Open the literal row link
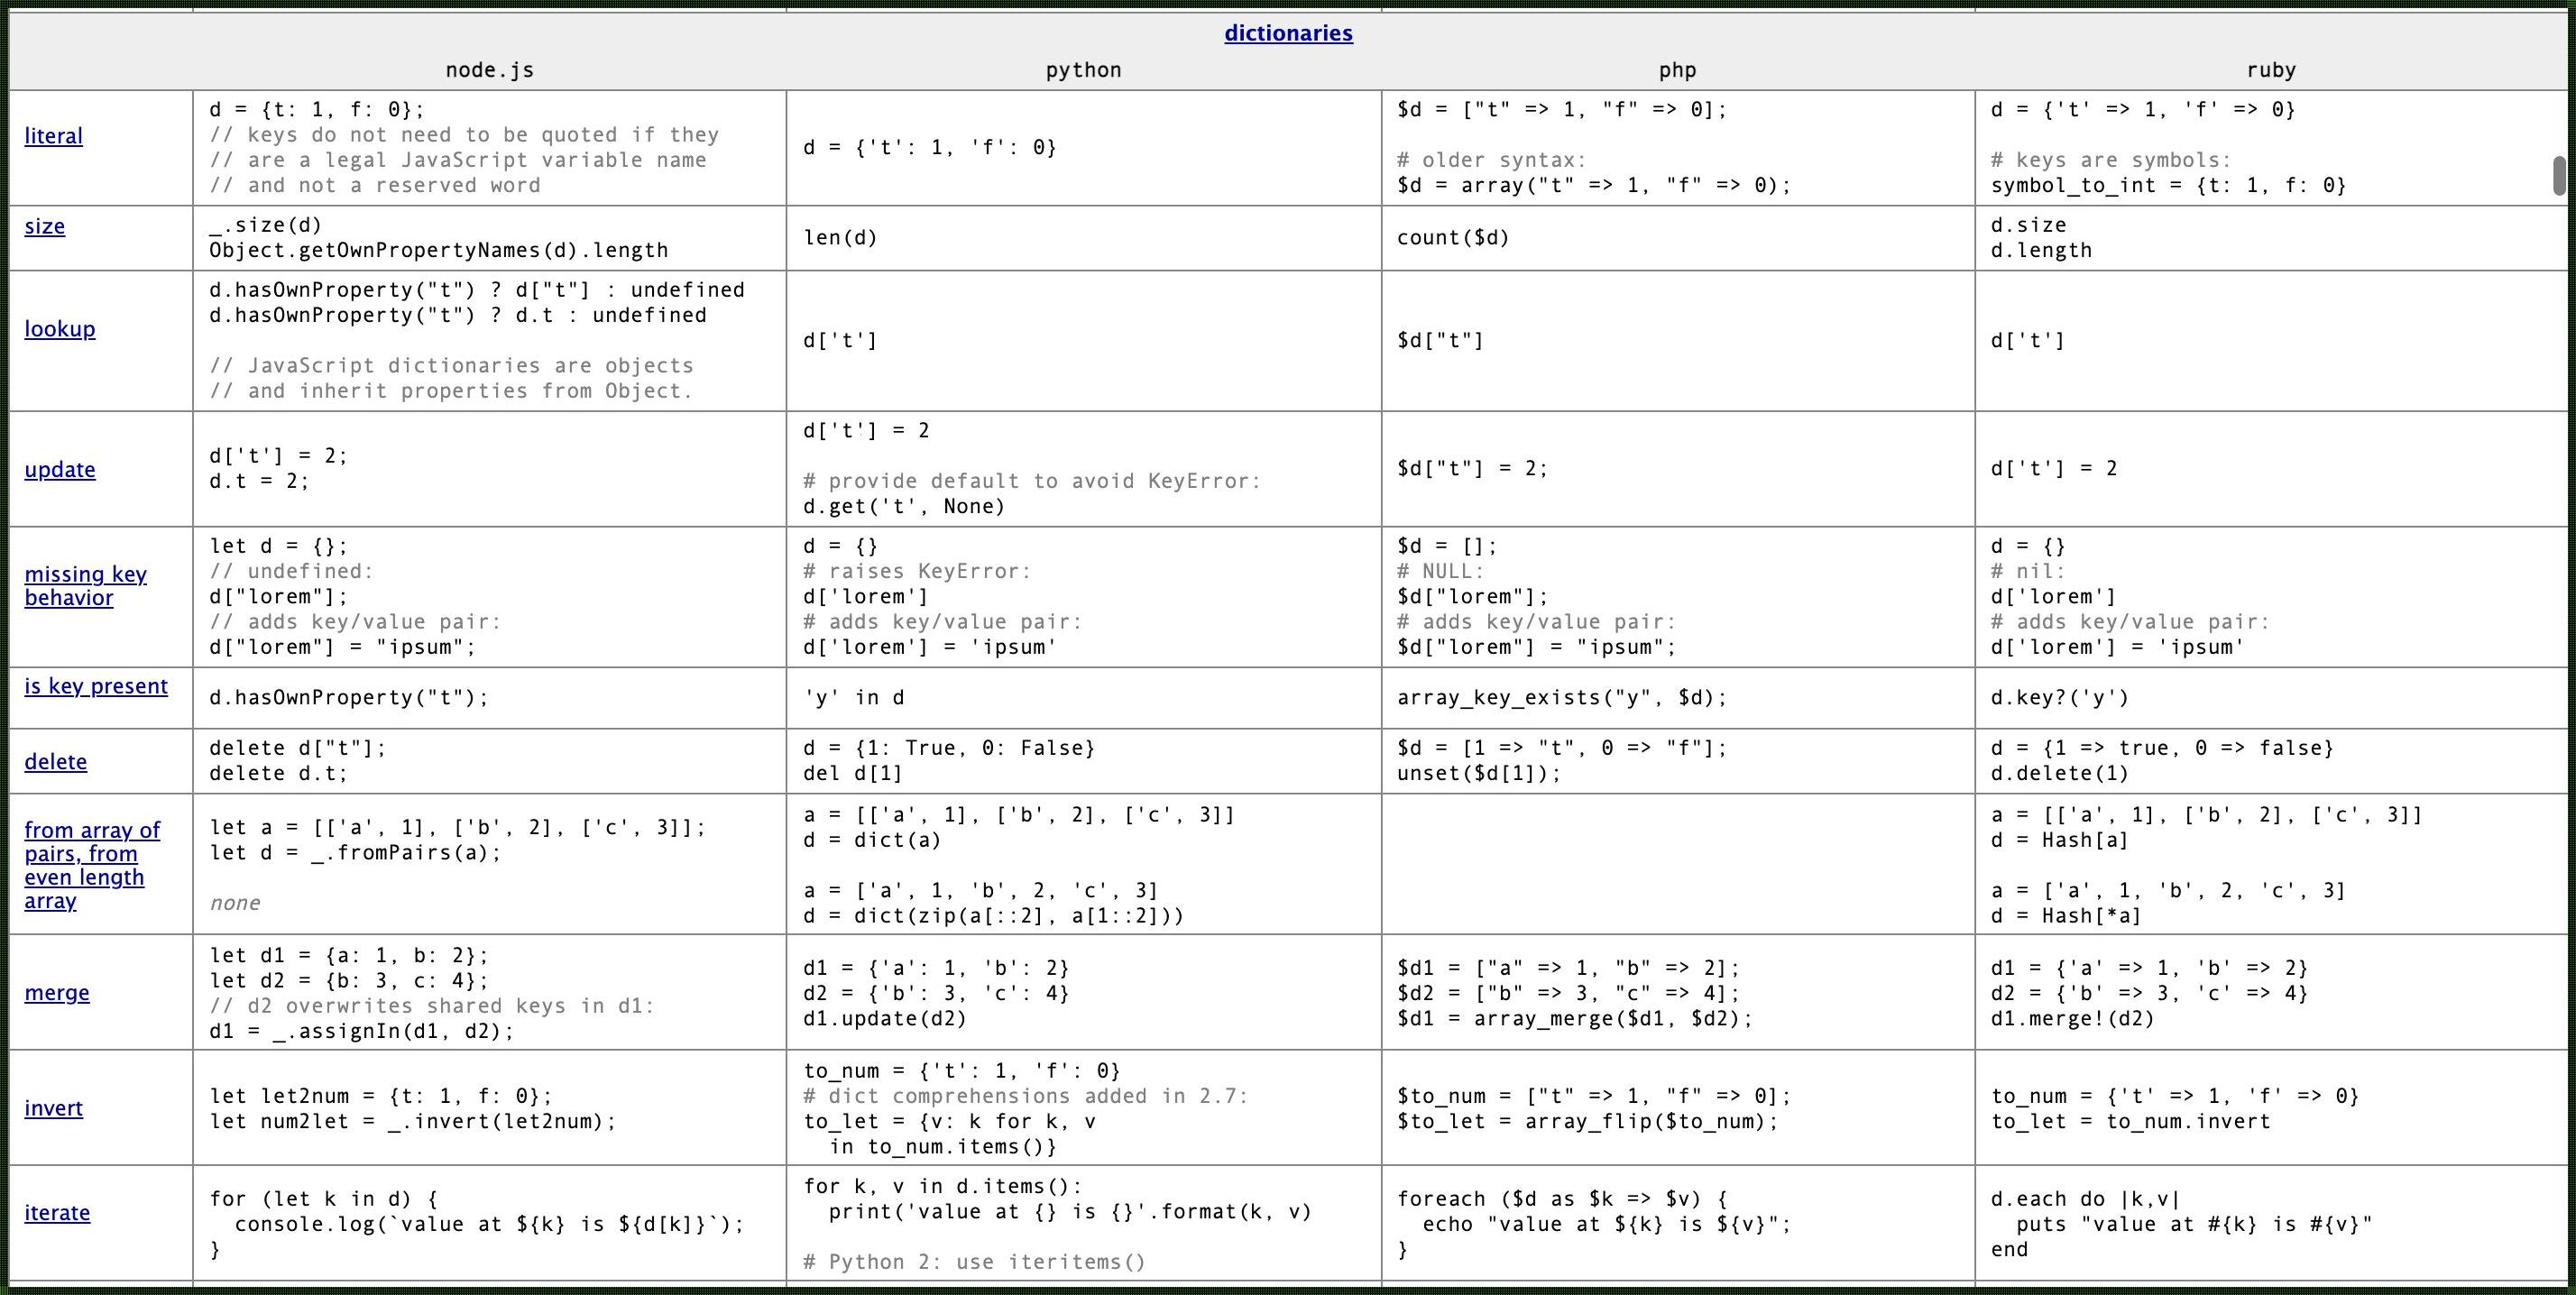This screenshot has width=2576, height=1295. [x=53, y=136]
